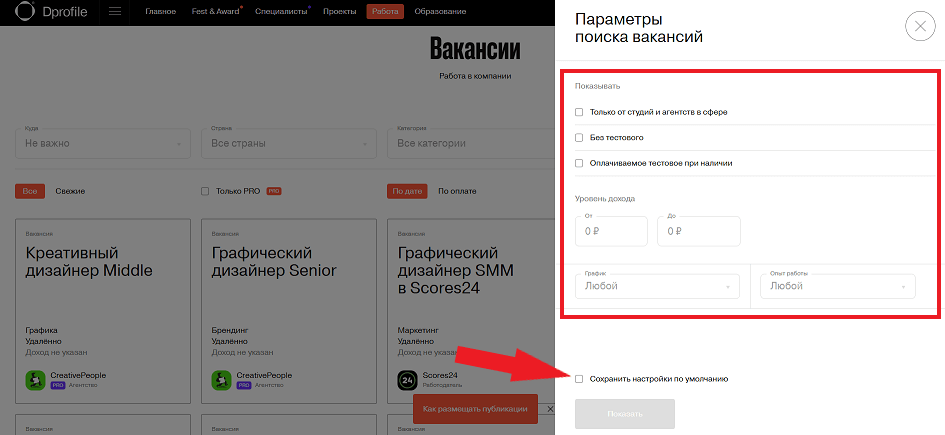Viewport: 945px width, 435px height.
Task: Switch to Проекты in the navigation
Action: click(x=339, y=11)
